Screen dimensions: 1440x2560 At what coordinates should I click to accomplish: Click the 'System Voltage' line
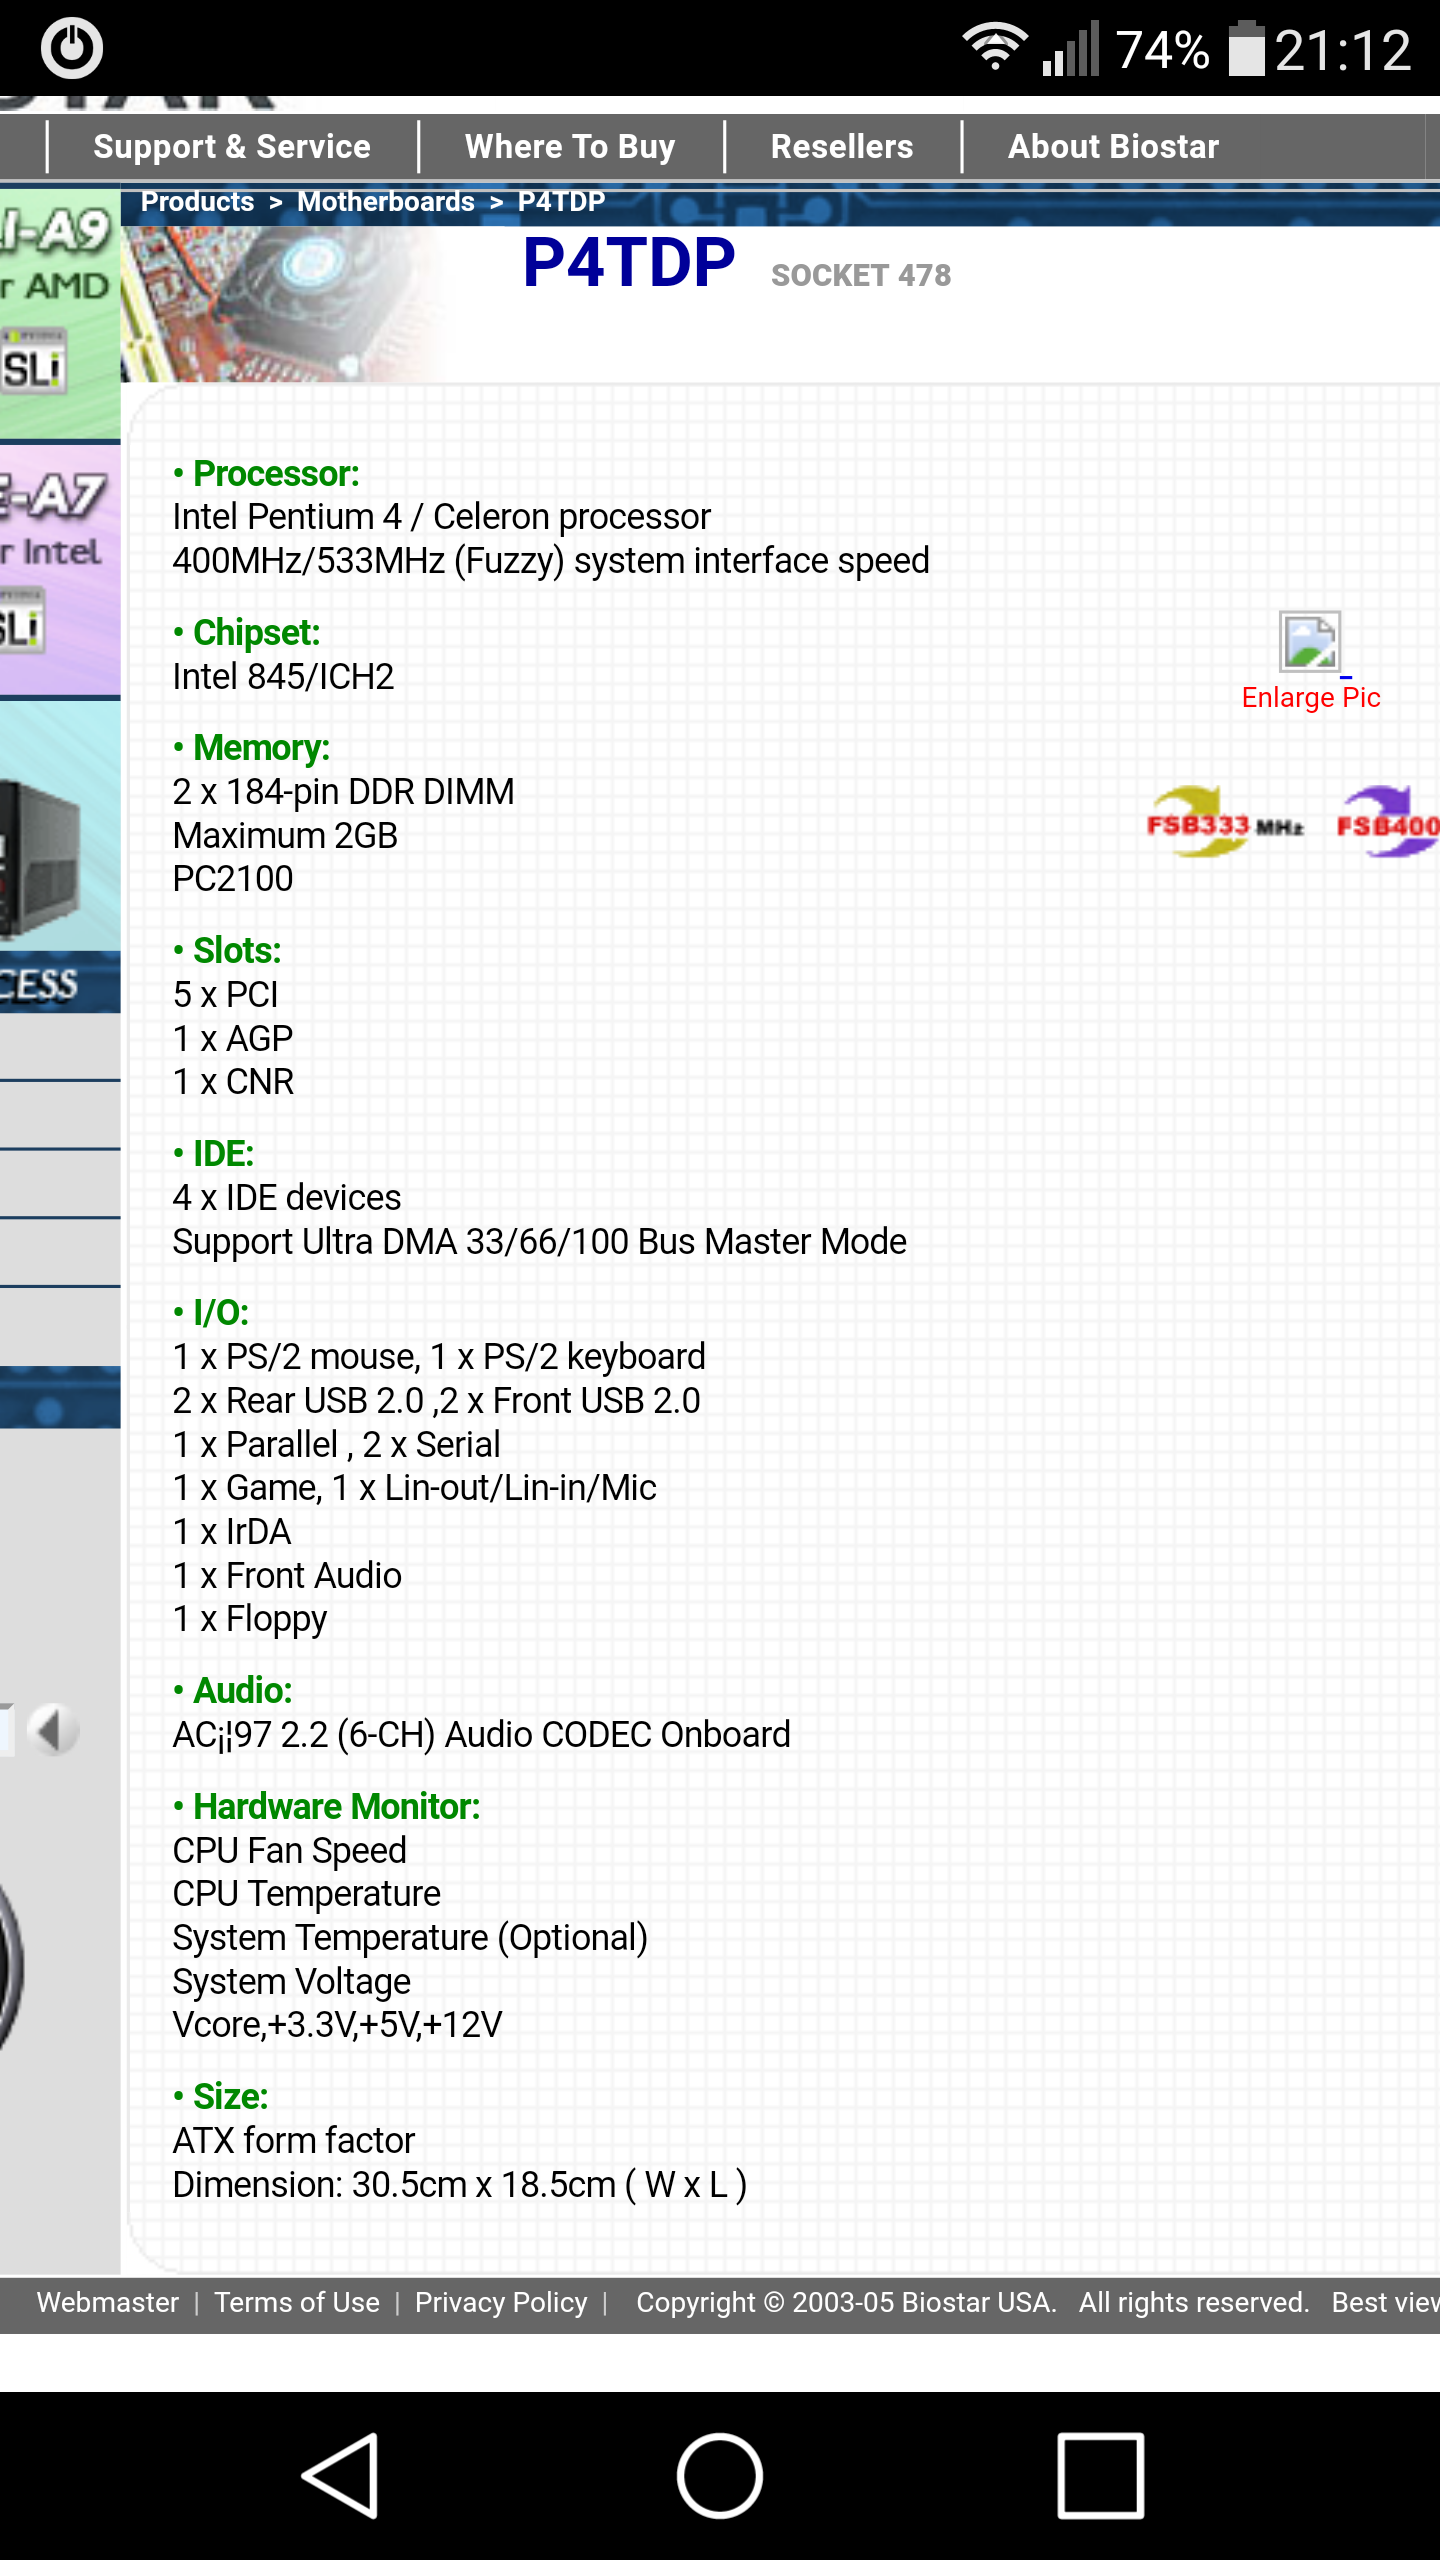click(291, 1982)
